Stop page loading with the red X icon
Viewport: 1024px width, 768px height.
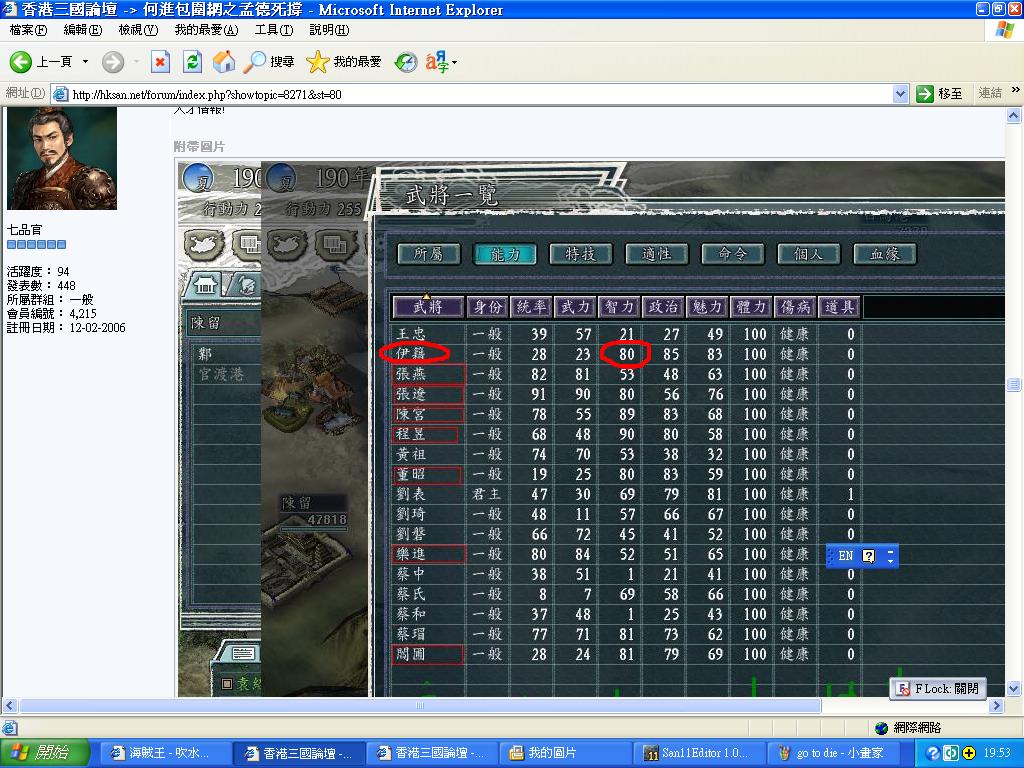click(160, 62)
